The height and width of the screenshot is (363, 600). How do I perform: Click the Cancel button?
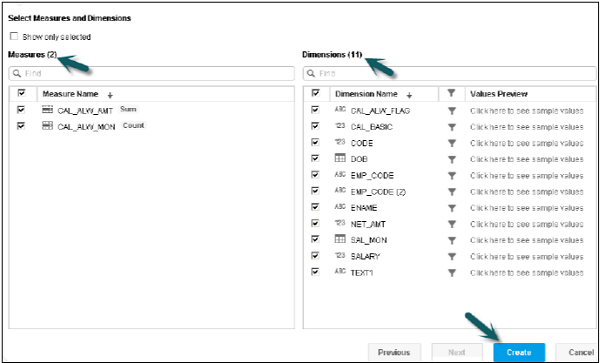(x=577, y=352)
